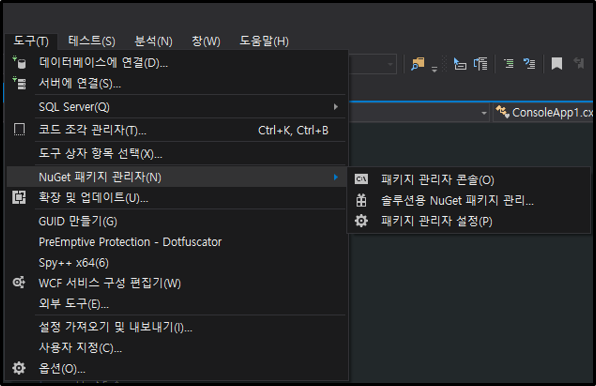Click the ConsoleApp1 class icon

pyautogui.click(x=502, y=112)
